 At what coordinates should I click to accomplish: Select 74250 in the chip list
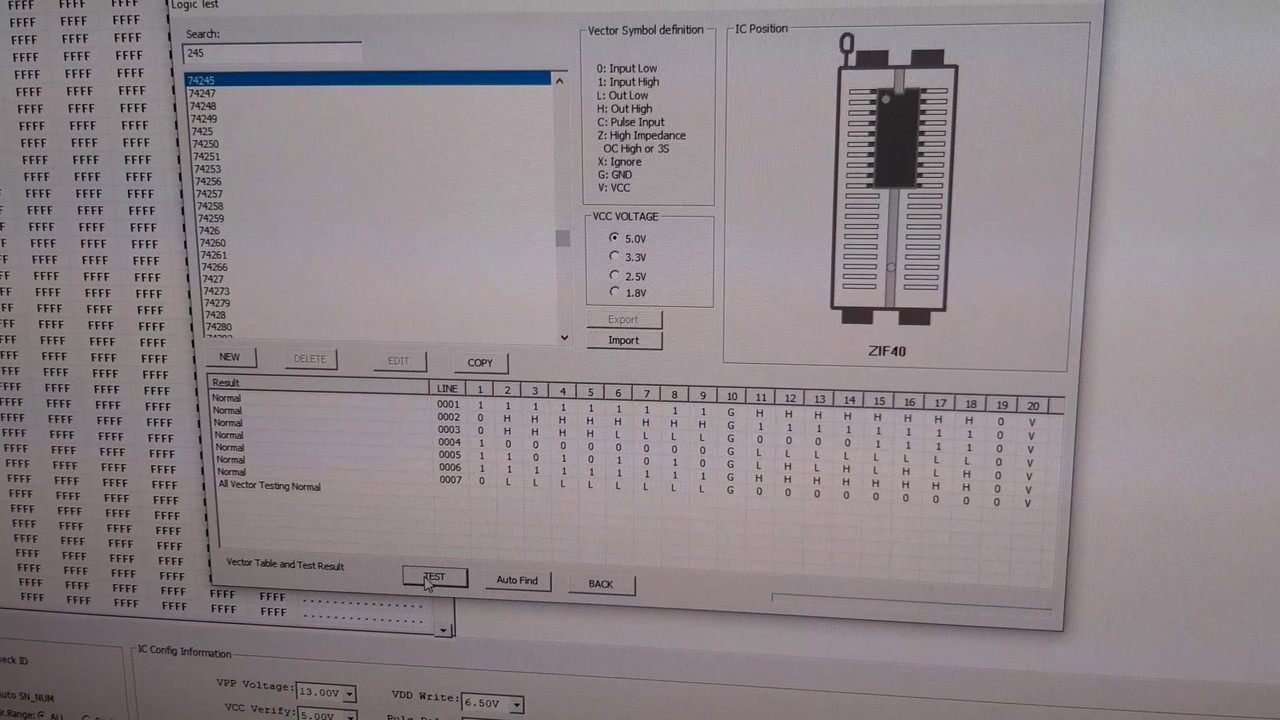(205, 143)
